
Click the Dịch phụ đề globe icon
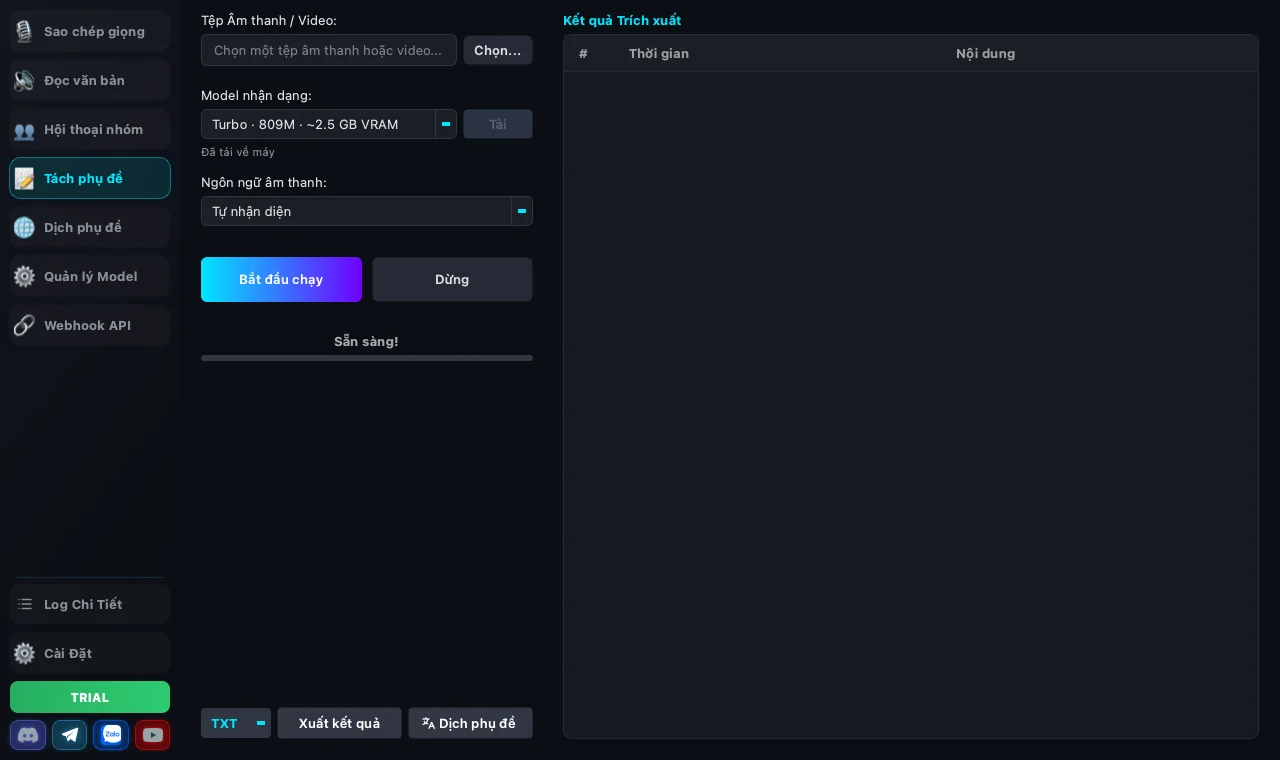pos(24,227)
